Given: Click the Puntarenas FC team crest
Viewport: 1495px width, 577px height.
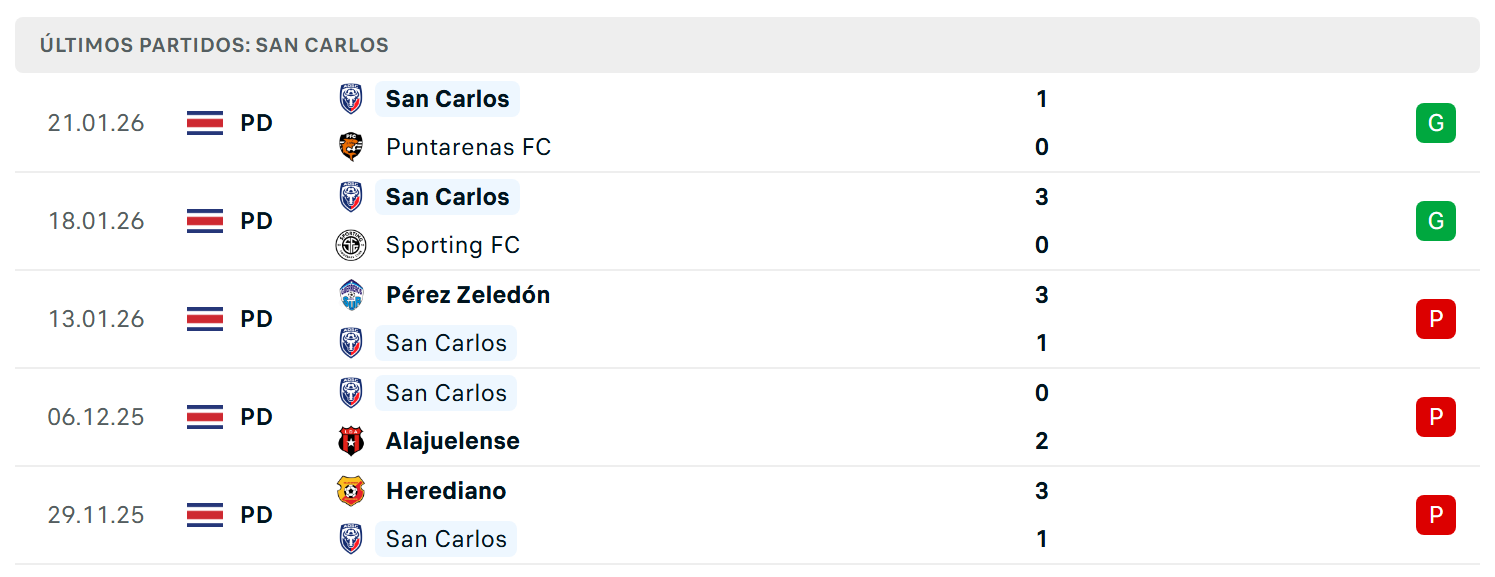Looking at the screenshot, I should click(351, 147).
